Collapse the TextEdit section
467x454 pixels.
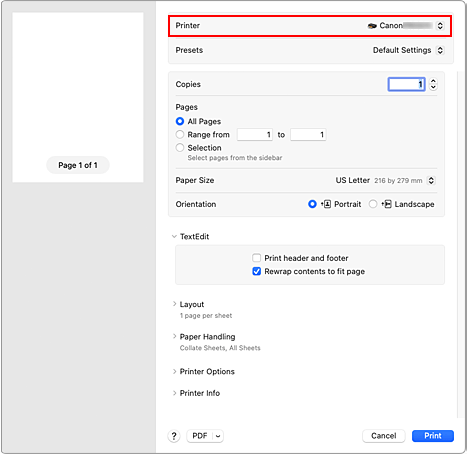174,236
